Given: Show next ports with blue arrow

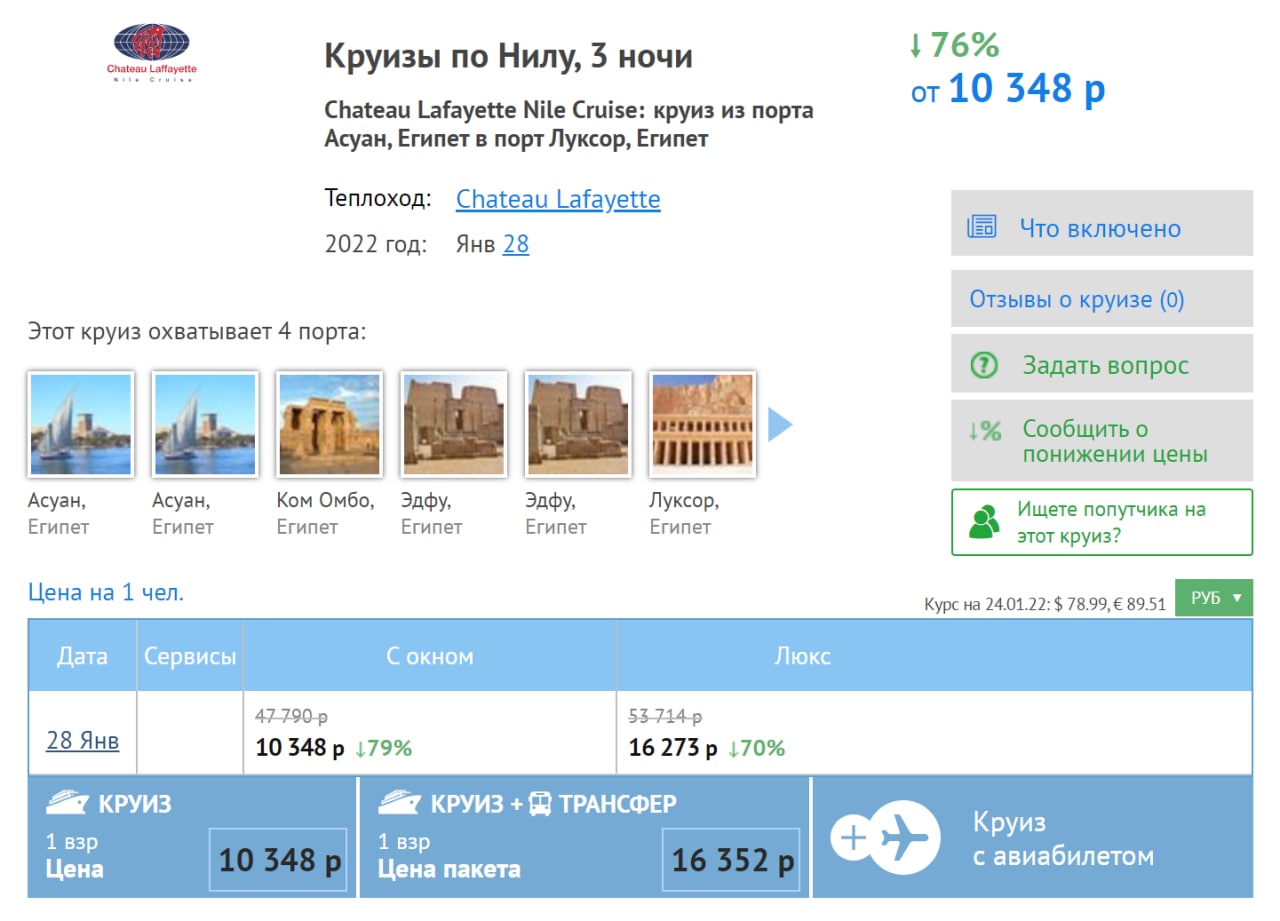Looking at the screenshot, I should (x=780, y=425).
